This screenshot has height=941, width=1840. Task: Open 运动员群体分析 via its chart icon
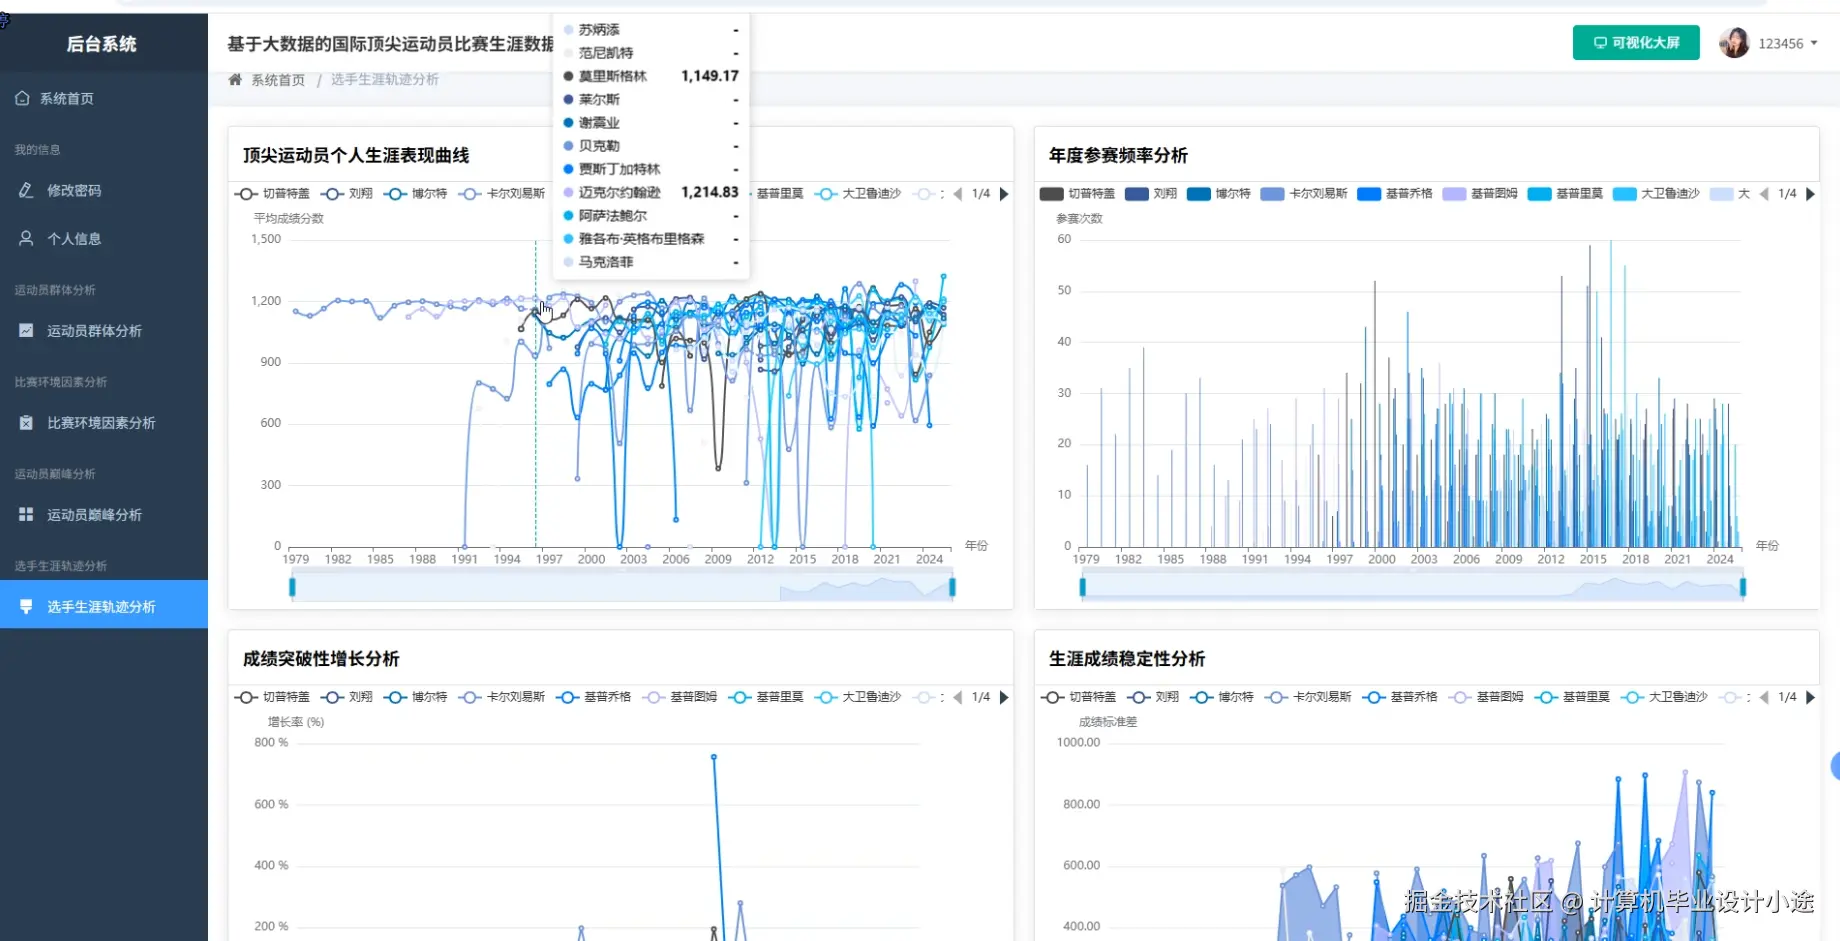click(x=26, y=330)
